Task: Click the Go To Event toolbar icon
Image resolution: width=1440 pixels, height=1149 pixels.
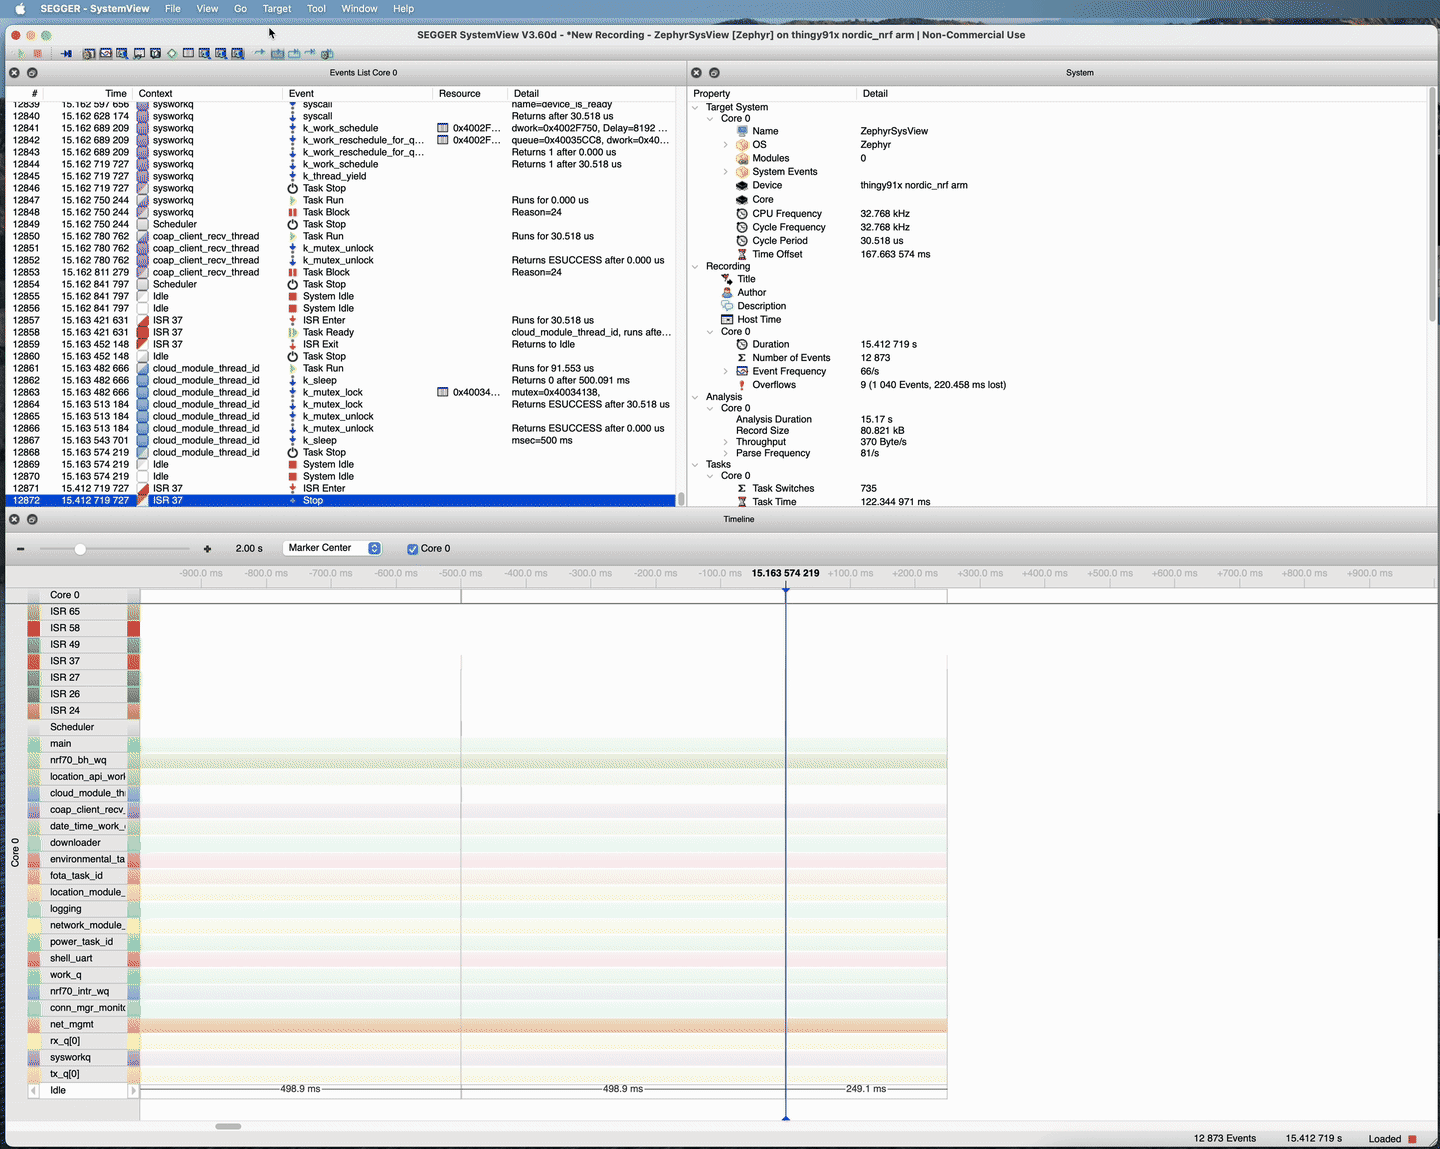Action: tap(66, 53)
